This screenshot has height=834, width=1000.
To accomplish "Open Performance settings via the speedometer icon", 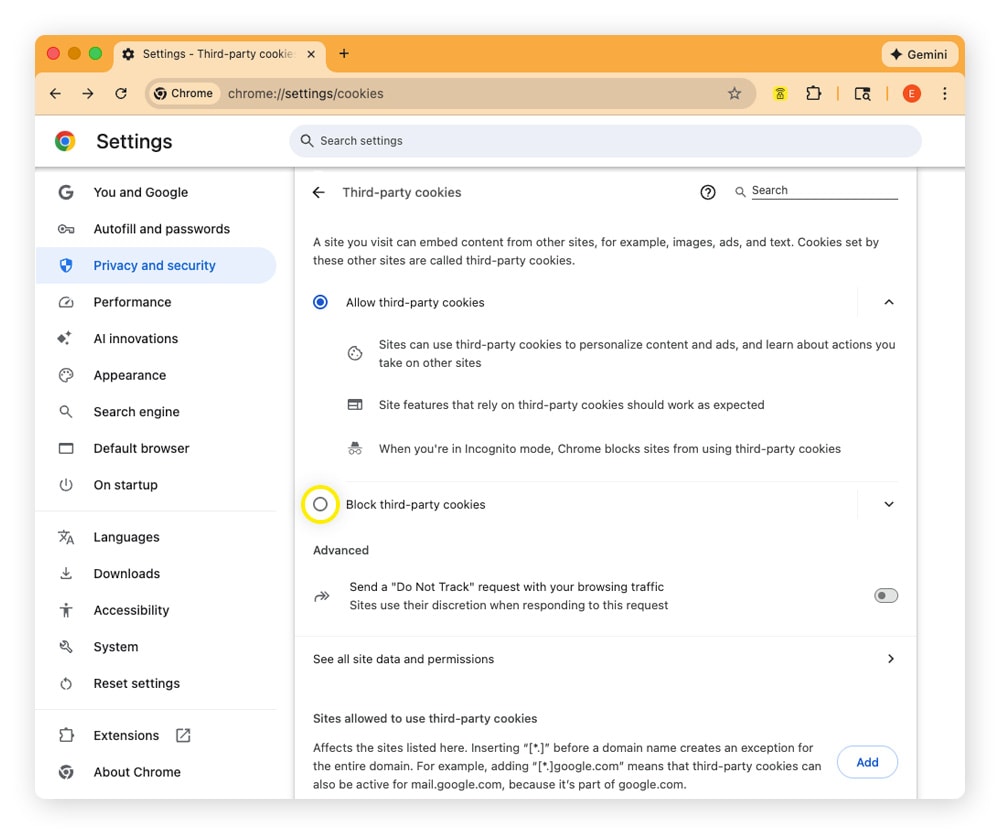I will pyautogui.click(x=64, y=301).
